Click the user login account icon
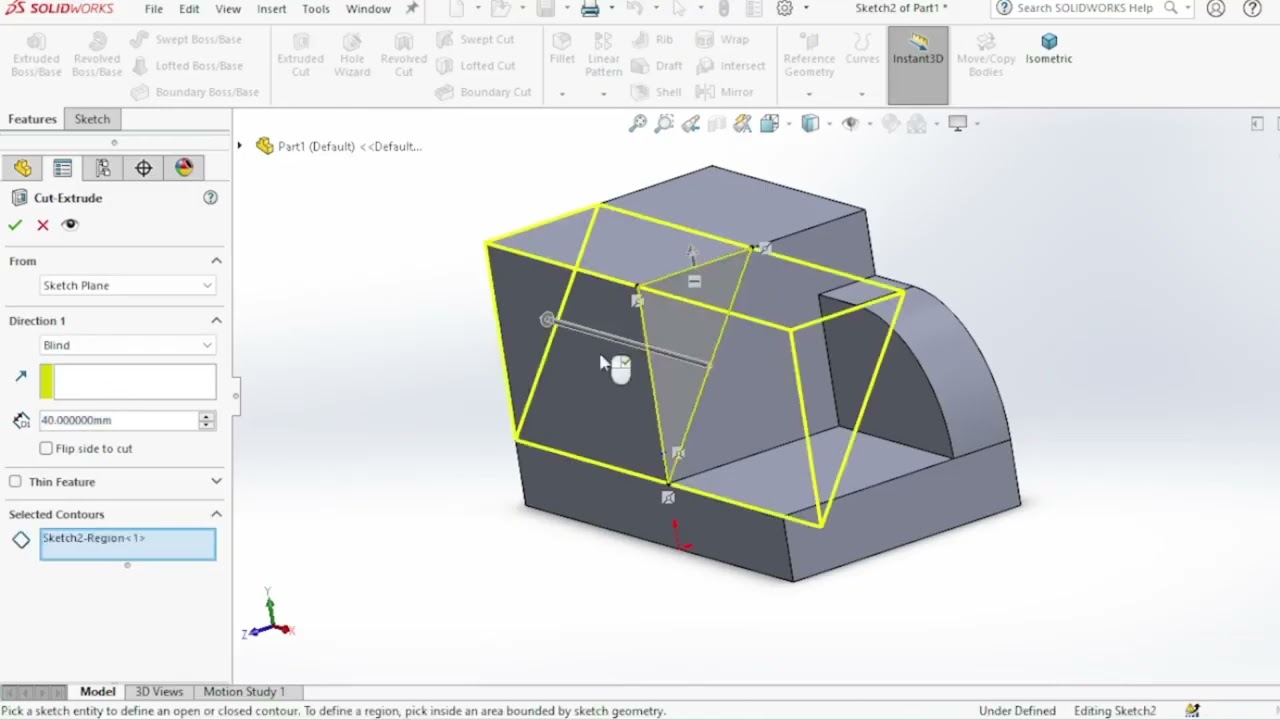The image size is (1280, 720). 1216,9
